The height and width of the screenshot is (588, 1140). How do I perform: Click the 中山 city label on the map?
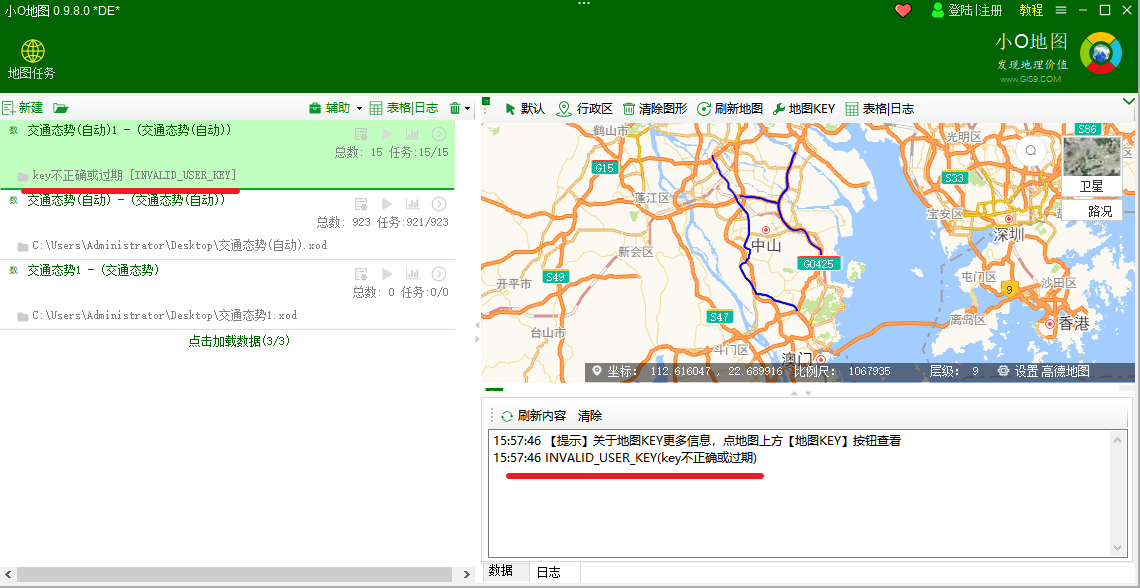766,245
